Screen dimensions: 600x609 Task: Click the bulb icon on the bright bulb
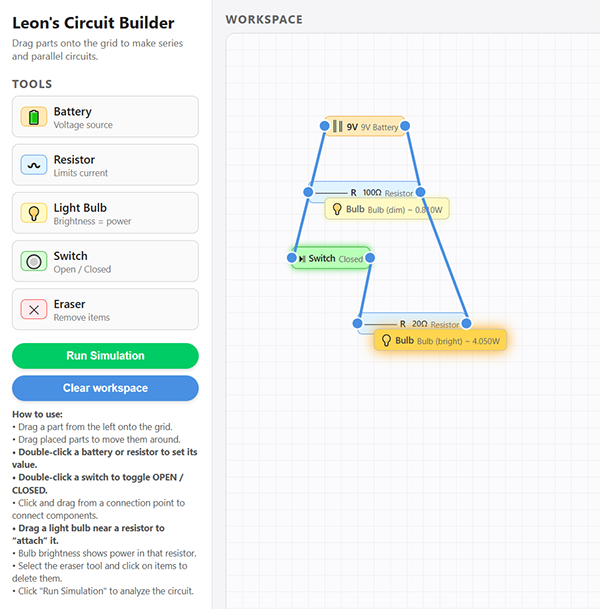(x=386, y=341)
